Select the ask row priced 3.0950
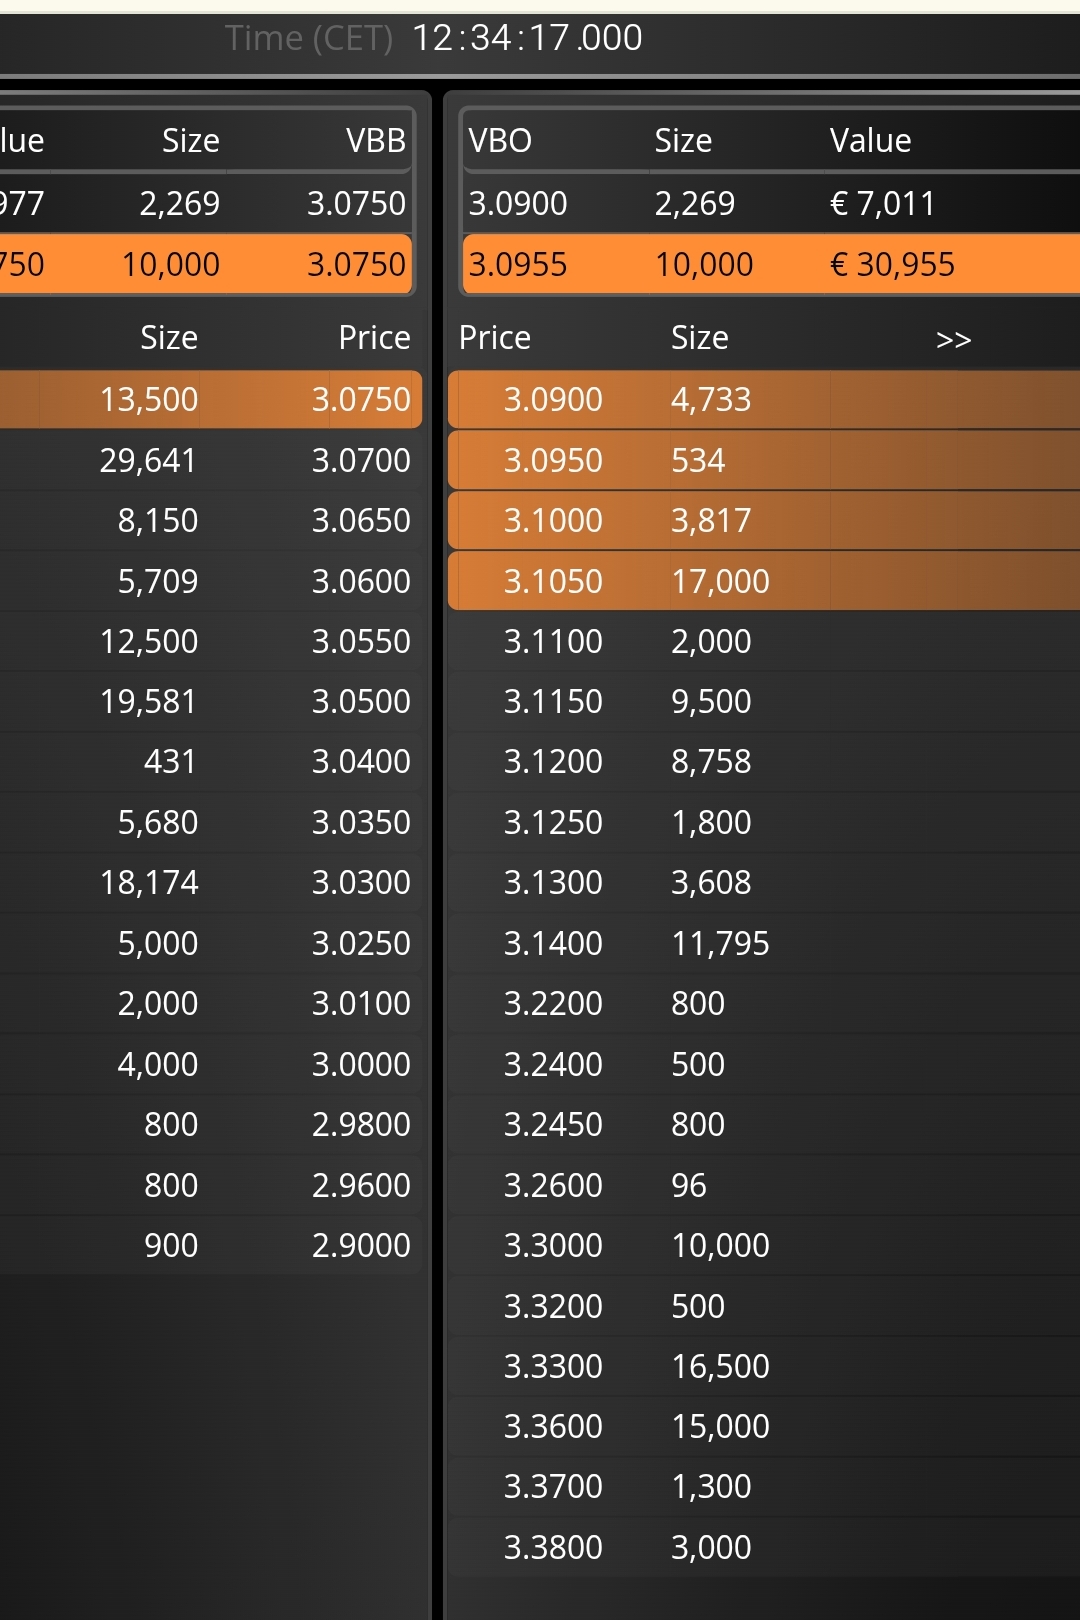Image resolution: width=1080 pixels, height=1620 pixels. coord(764,460)
